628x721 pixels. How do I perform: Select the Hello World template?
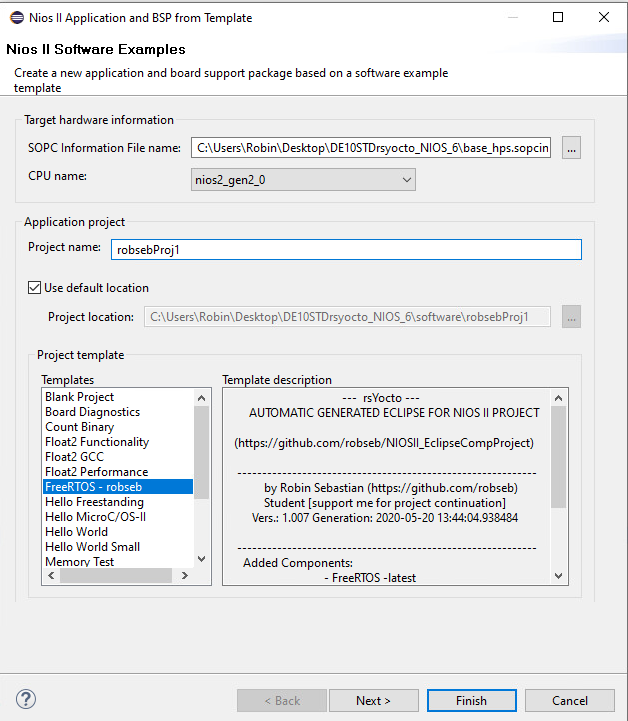tap(76, 532)
